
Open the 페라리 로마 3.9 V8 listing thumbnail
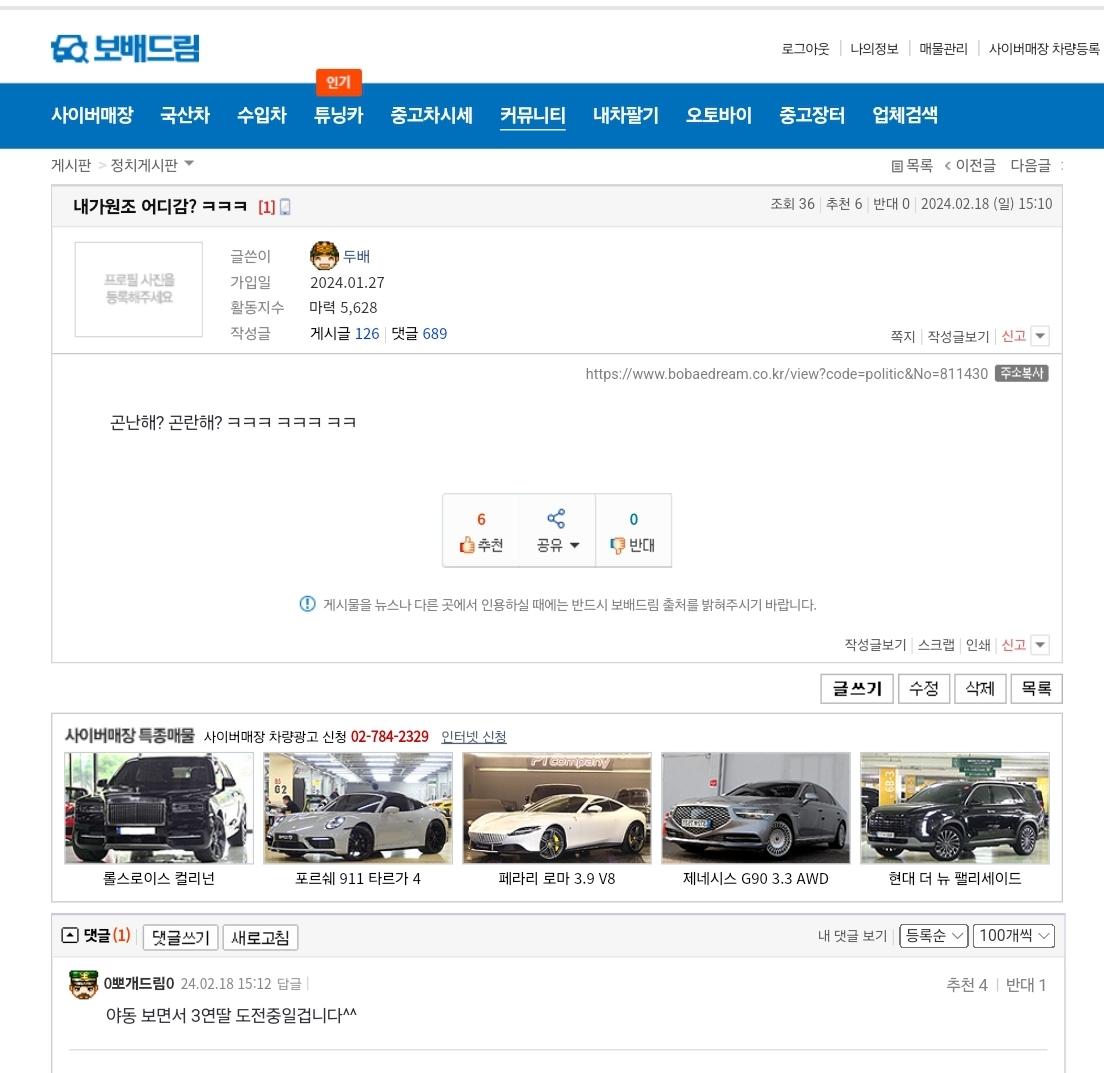coord(557,808)
